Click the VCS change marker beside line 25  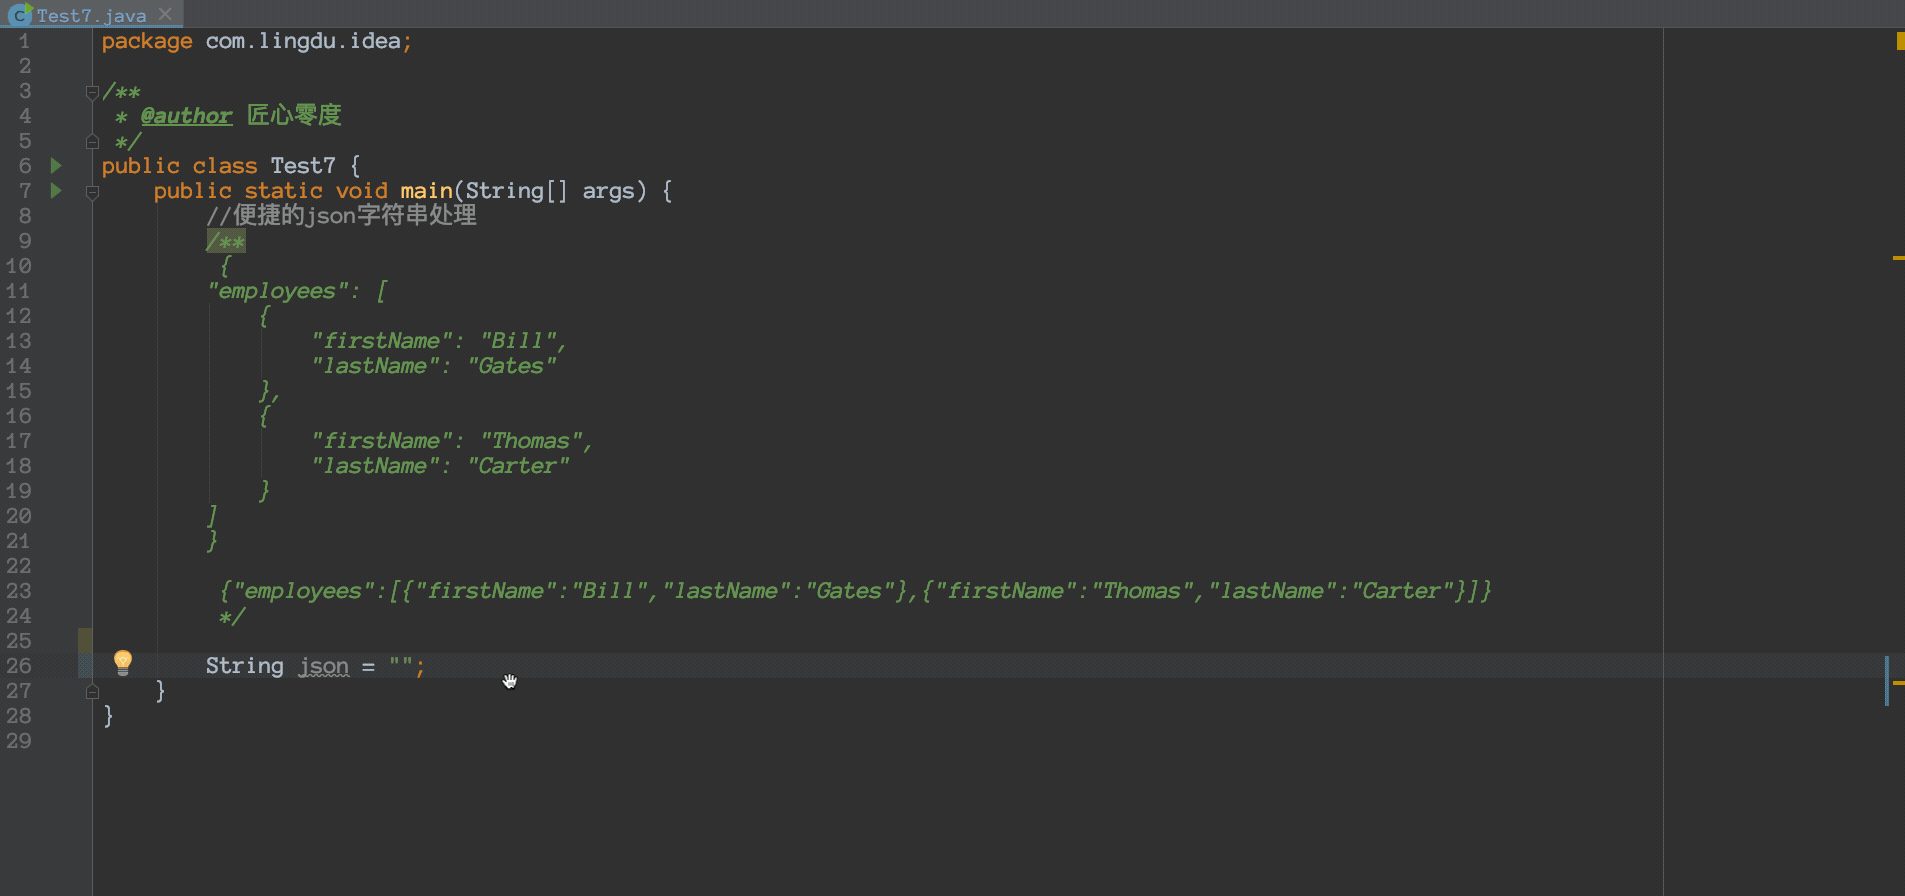pyautogui.click(x=85, y=640)
